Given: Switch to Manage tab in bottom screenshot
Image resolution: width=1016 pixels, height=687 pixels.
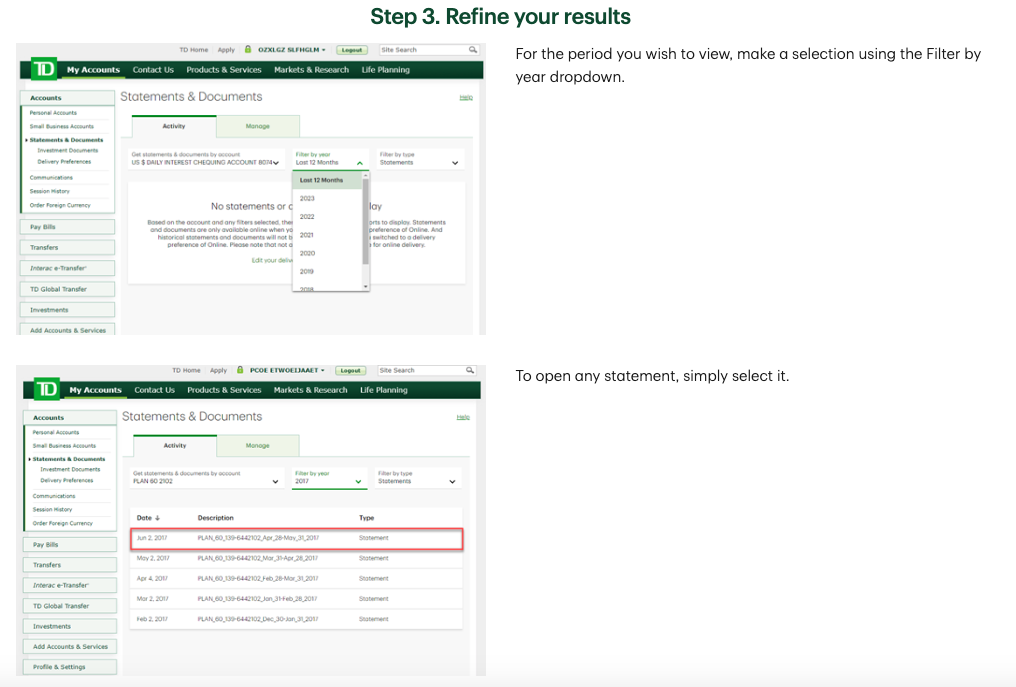Looking at the screenshot, I should [258, 446].
